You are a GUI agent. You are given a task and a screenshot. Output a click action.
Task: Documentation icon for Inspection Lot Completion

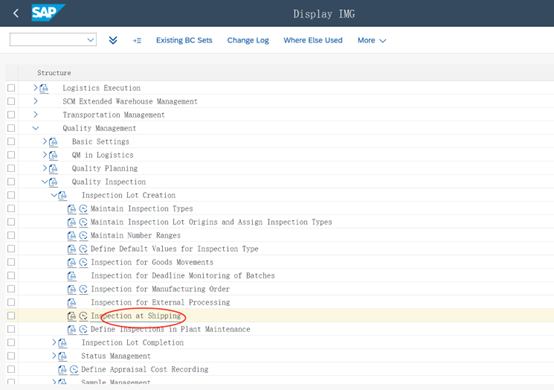62,343
